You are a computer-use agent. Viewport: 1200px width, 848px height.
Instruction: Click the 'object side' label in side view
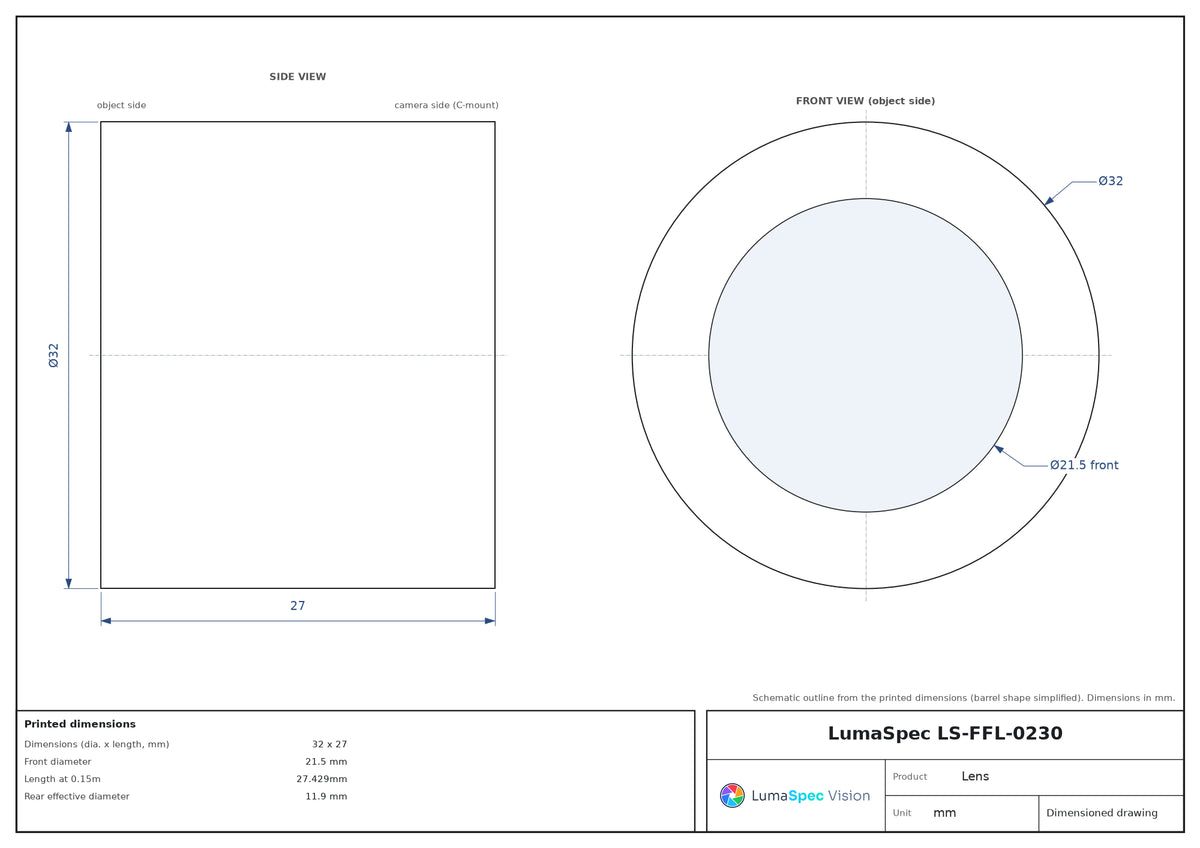(x=121, y=105)
